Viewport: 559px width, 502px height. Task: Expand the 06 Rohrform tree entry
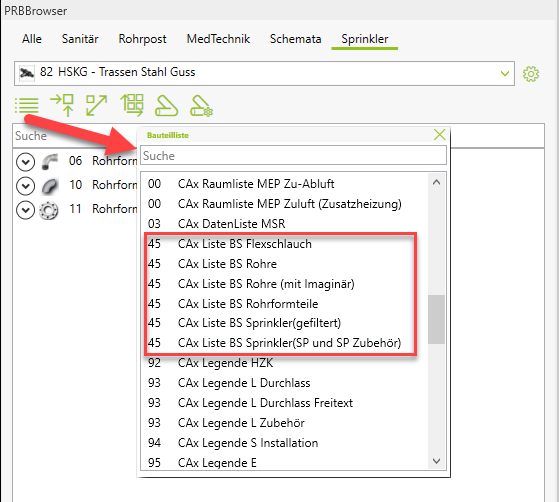pos(26,162)
